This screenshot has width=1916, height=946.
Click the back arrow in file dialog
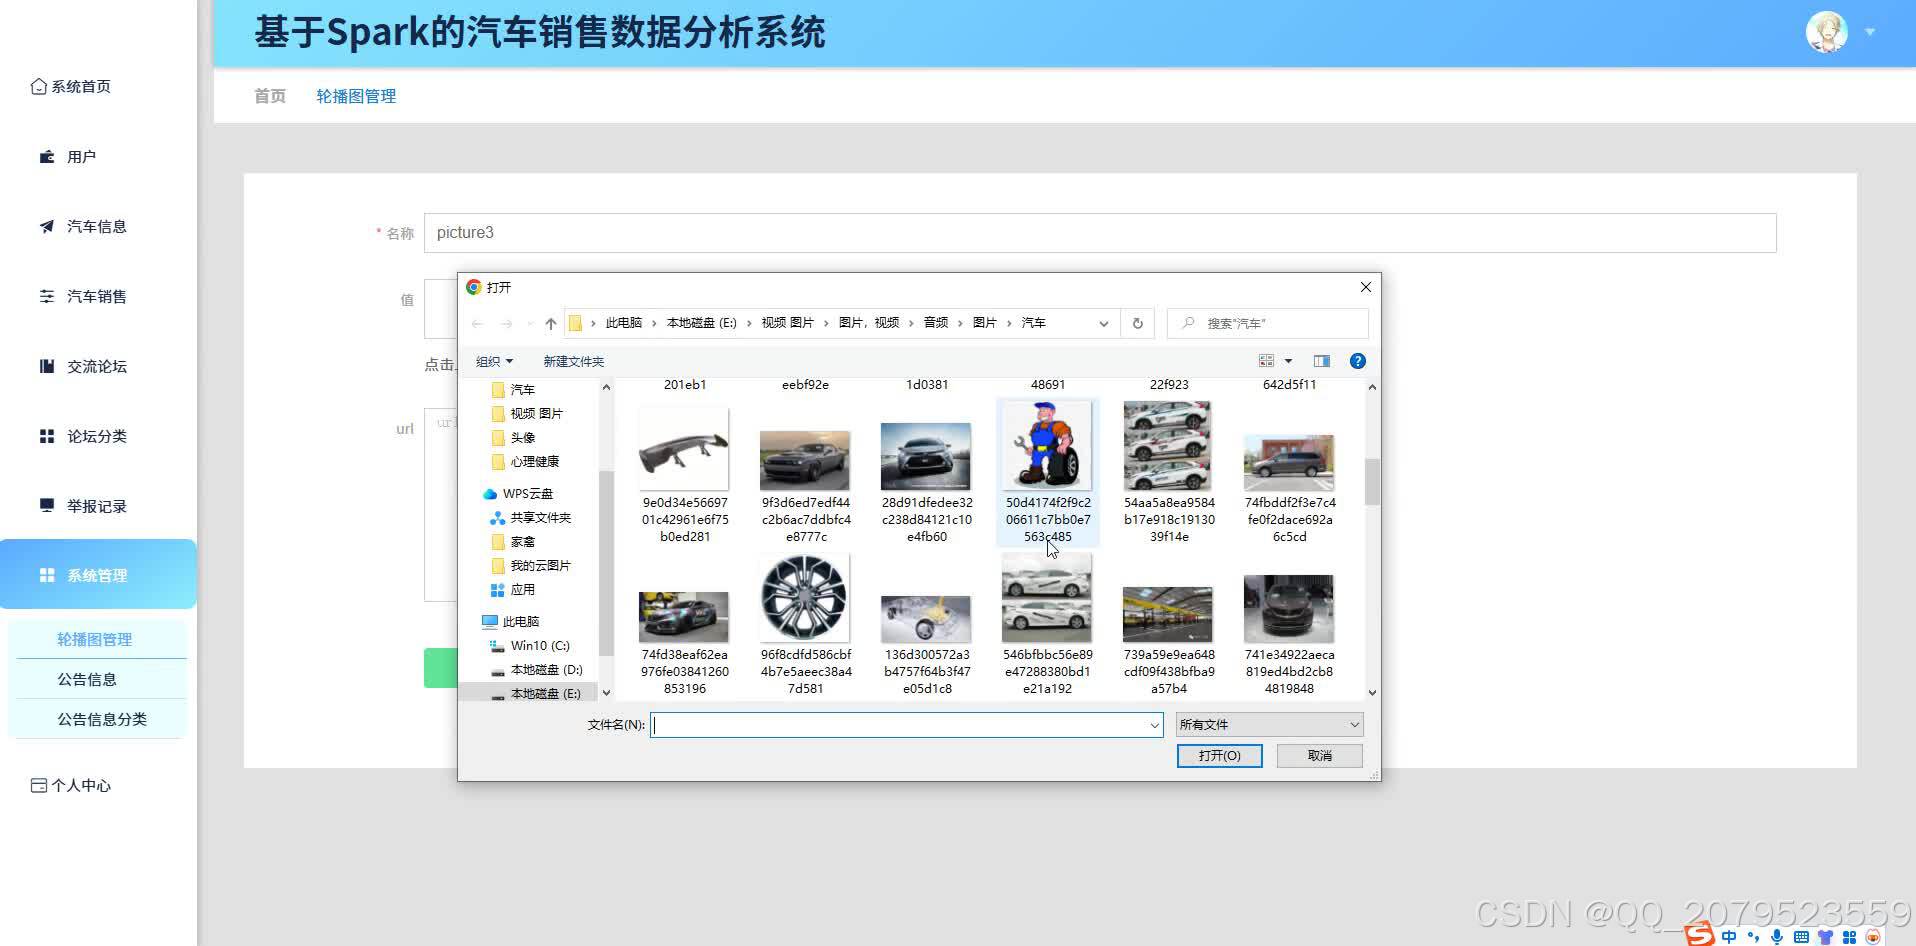tap(478, 323)
